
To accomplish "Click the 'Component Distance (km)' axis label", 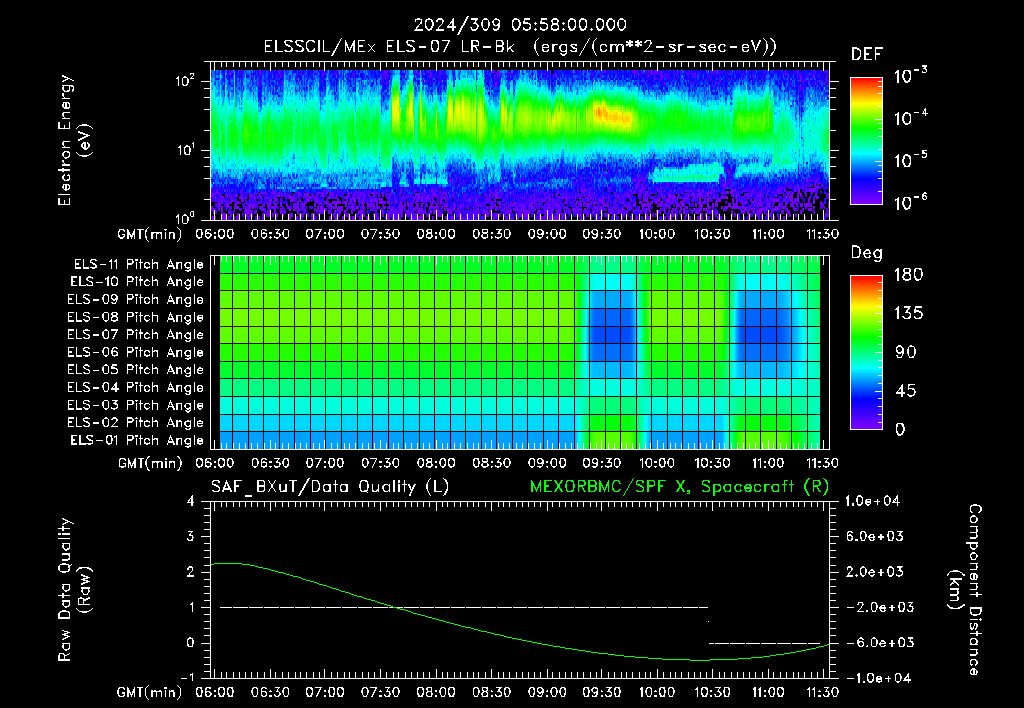I will pyautogui.click(x=965, y=590).
